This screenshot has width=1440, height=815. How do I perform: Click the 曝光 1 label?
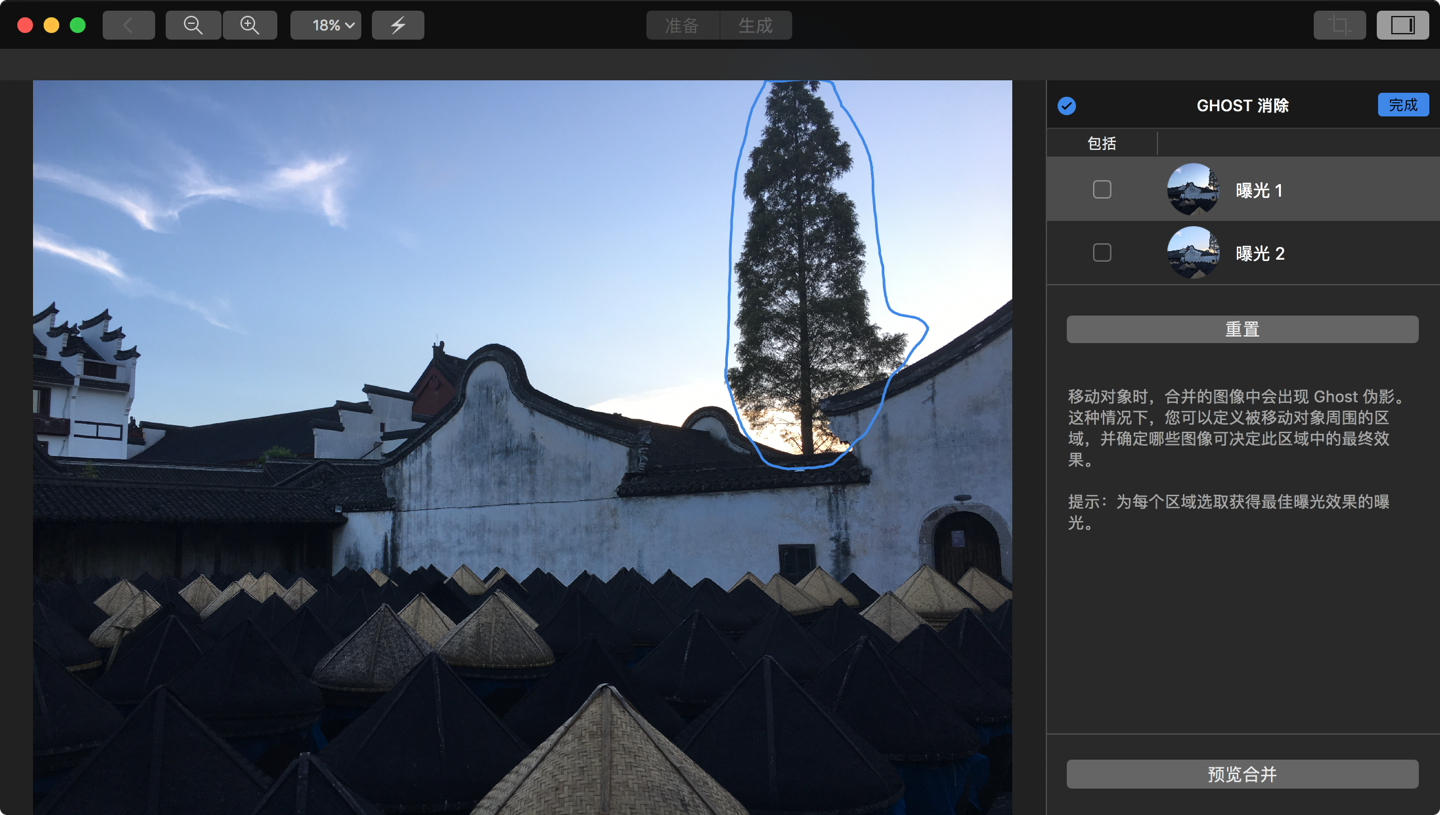(x=1260, y=190)
